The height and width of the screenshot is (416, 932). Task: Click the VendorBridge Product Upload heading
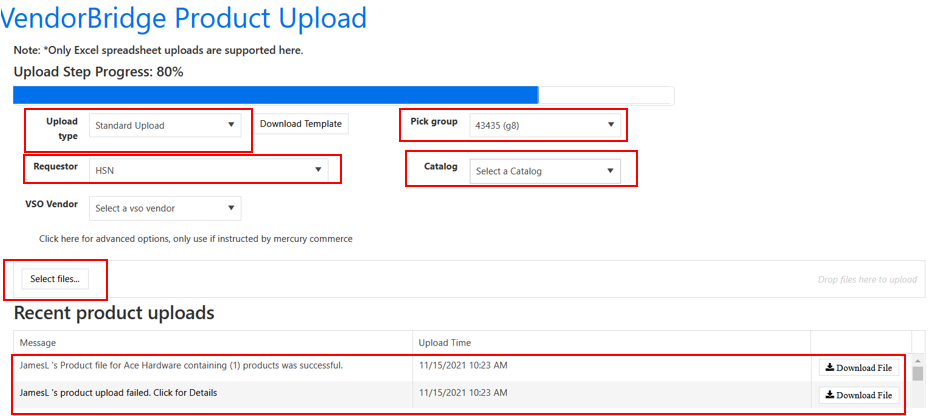[183, 18]
